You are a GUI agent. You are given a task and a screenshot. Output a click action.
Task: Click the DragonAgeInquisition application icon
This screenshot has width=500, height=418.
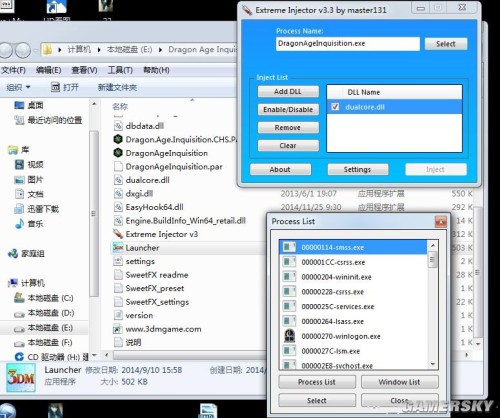[x=118, y=153]
